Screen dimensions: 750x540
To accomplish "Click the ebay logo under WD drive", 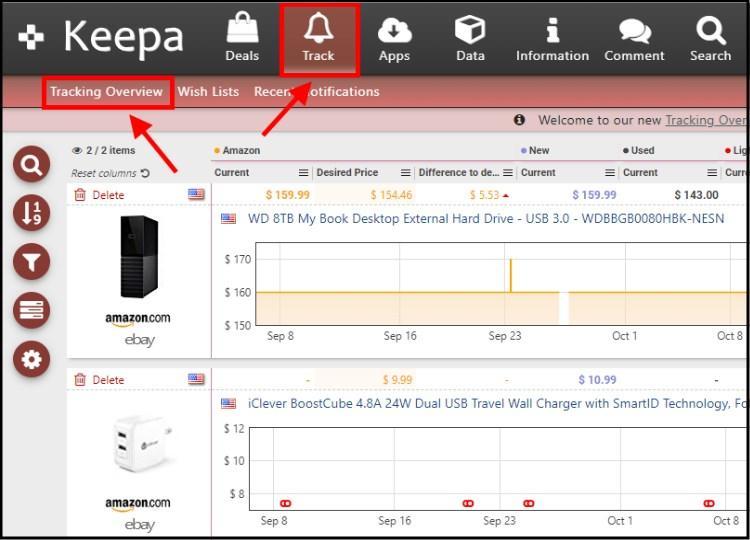I will 140,340.
